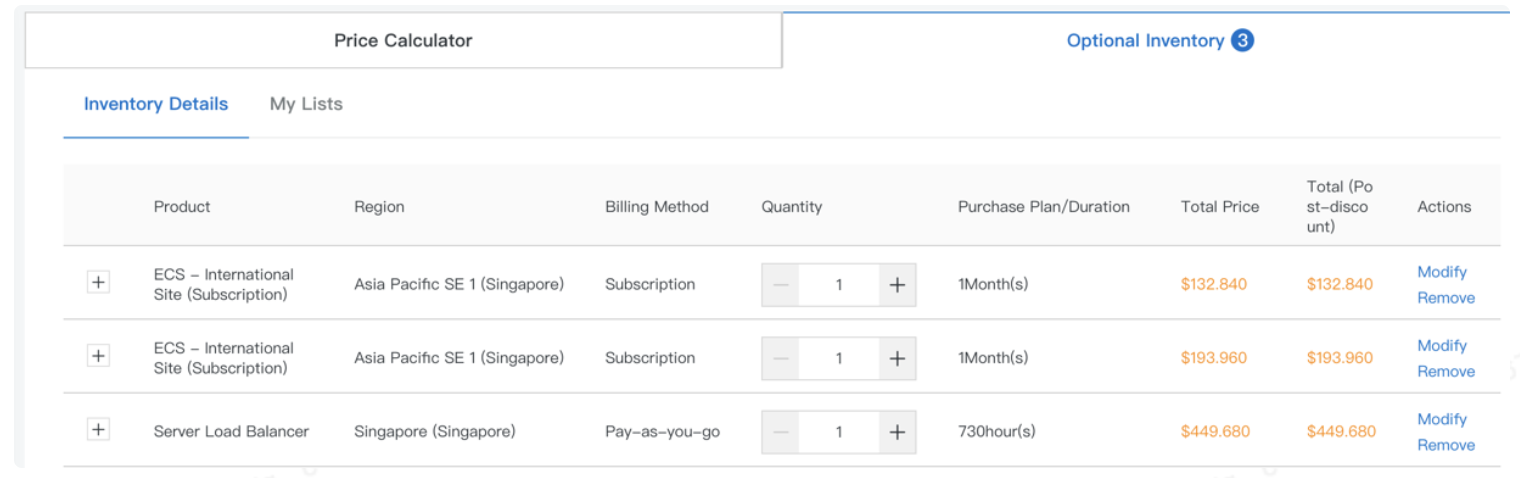1520x478 pixels.
Task: Expand the first ECS subscription row details
Action: [98, 282]
